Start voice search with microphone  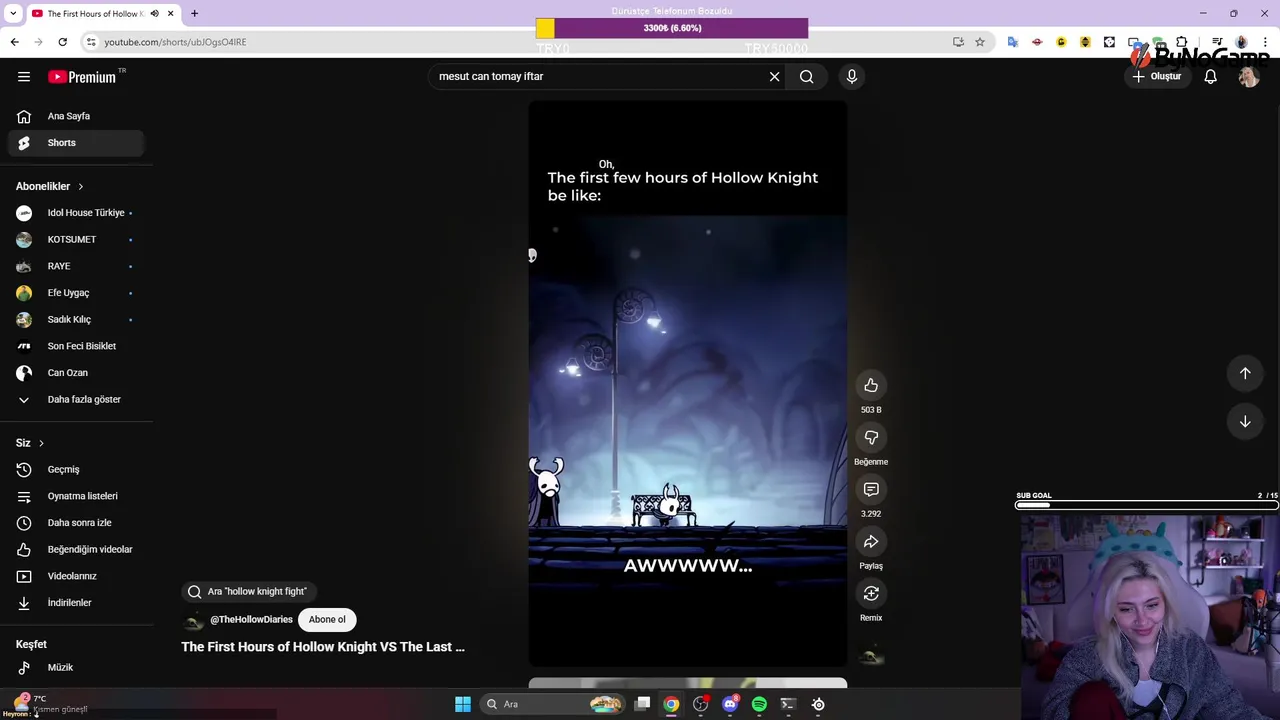coord(852,77)
